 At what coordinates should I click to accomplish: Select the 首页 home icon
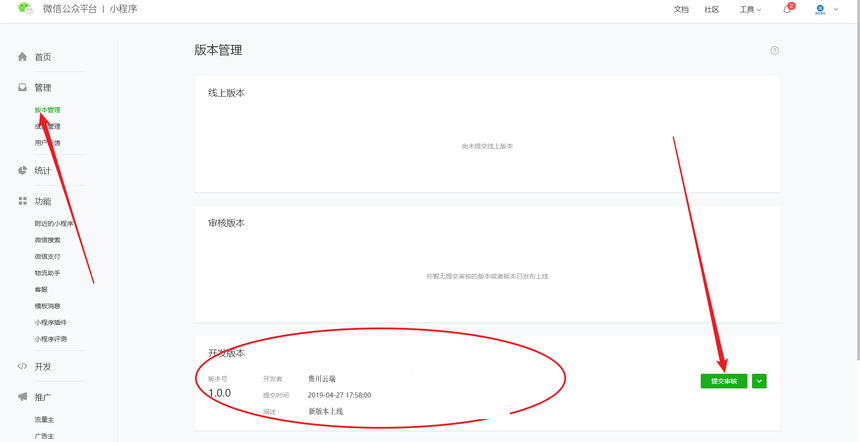click(x=22, y=56)
